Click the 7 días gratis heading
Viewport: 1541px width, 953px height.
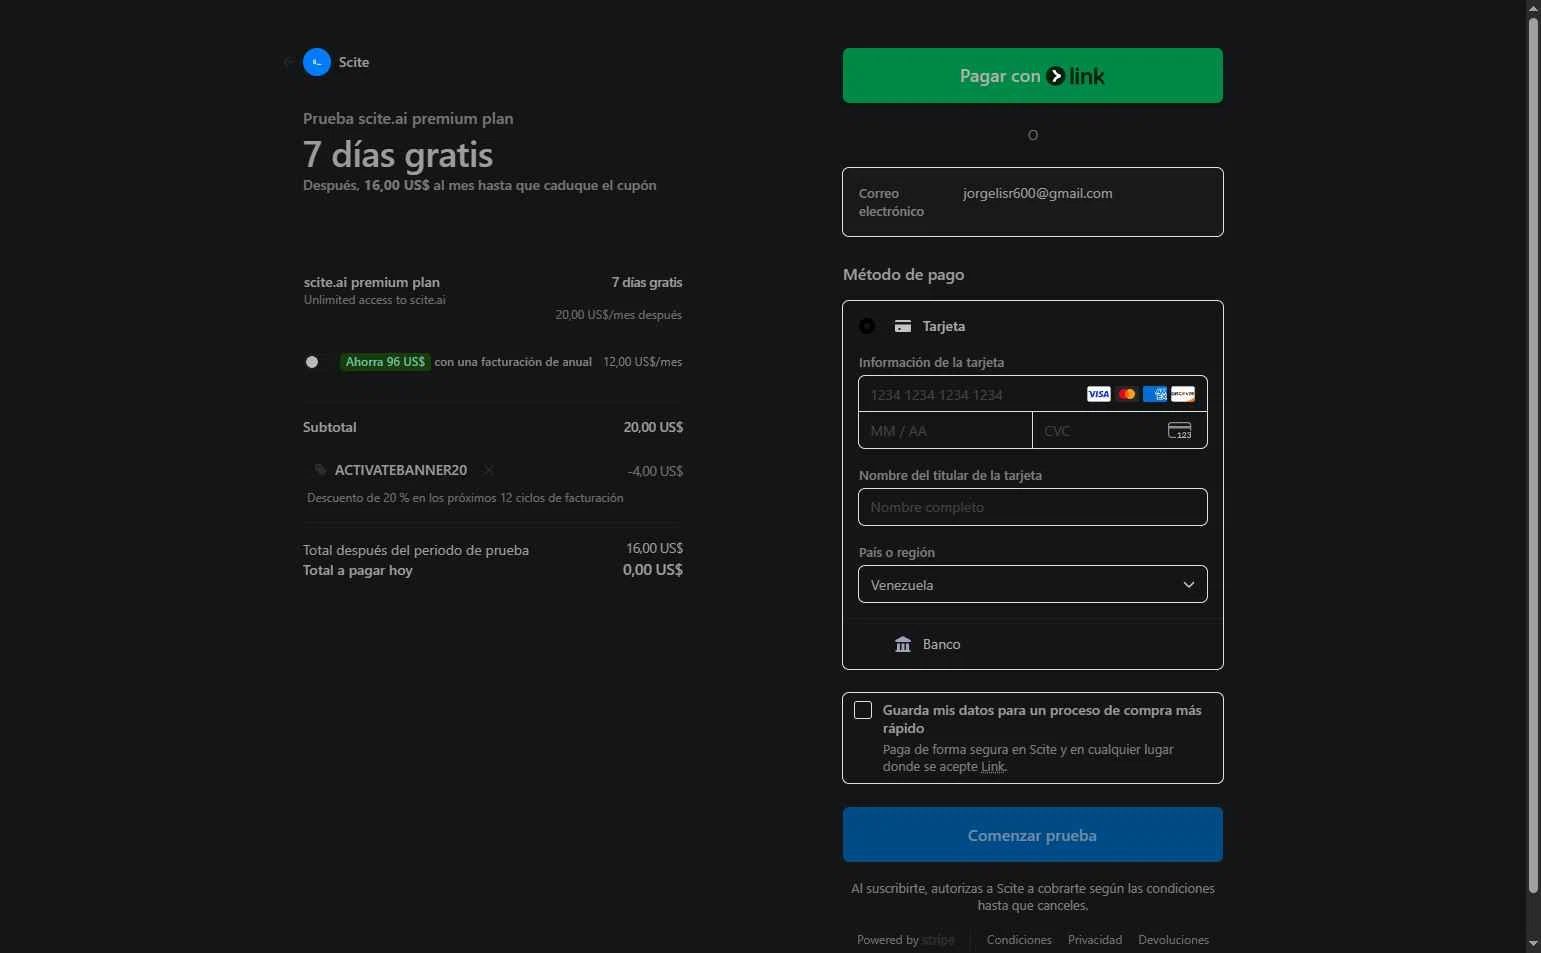pos(398,155)
